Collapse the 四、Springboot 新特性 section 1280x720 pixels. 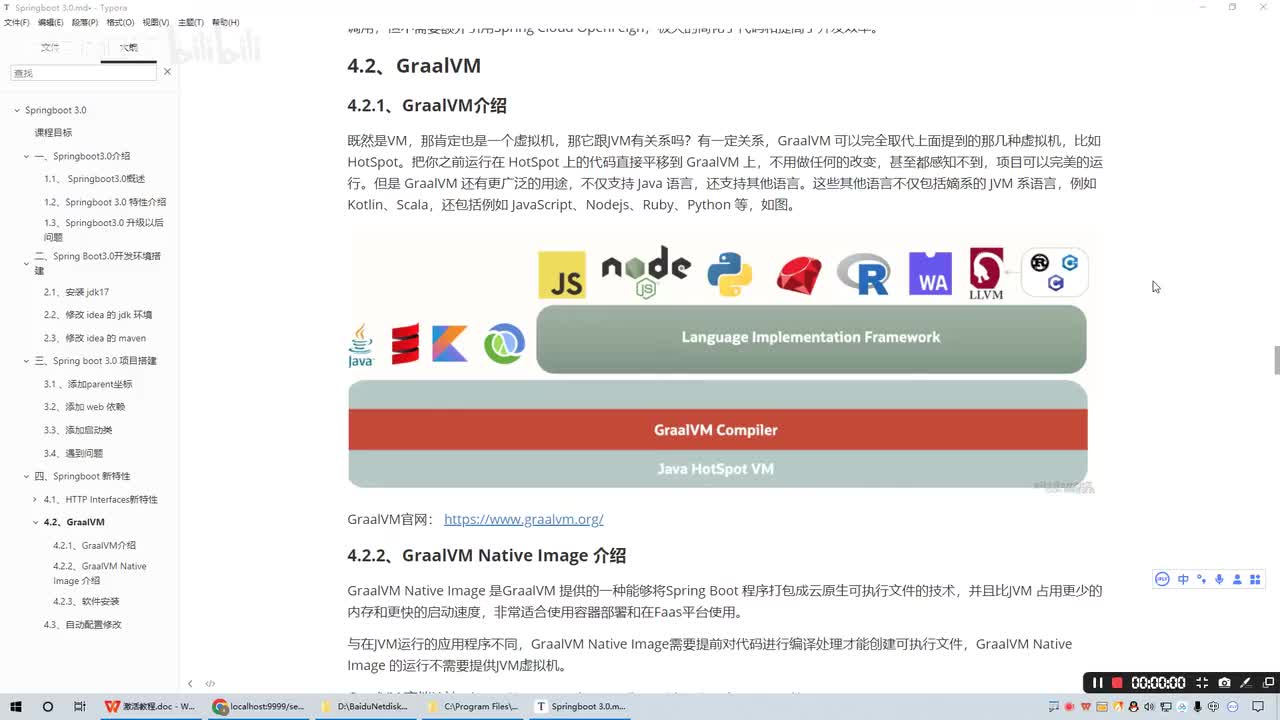point(27,476)
